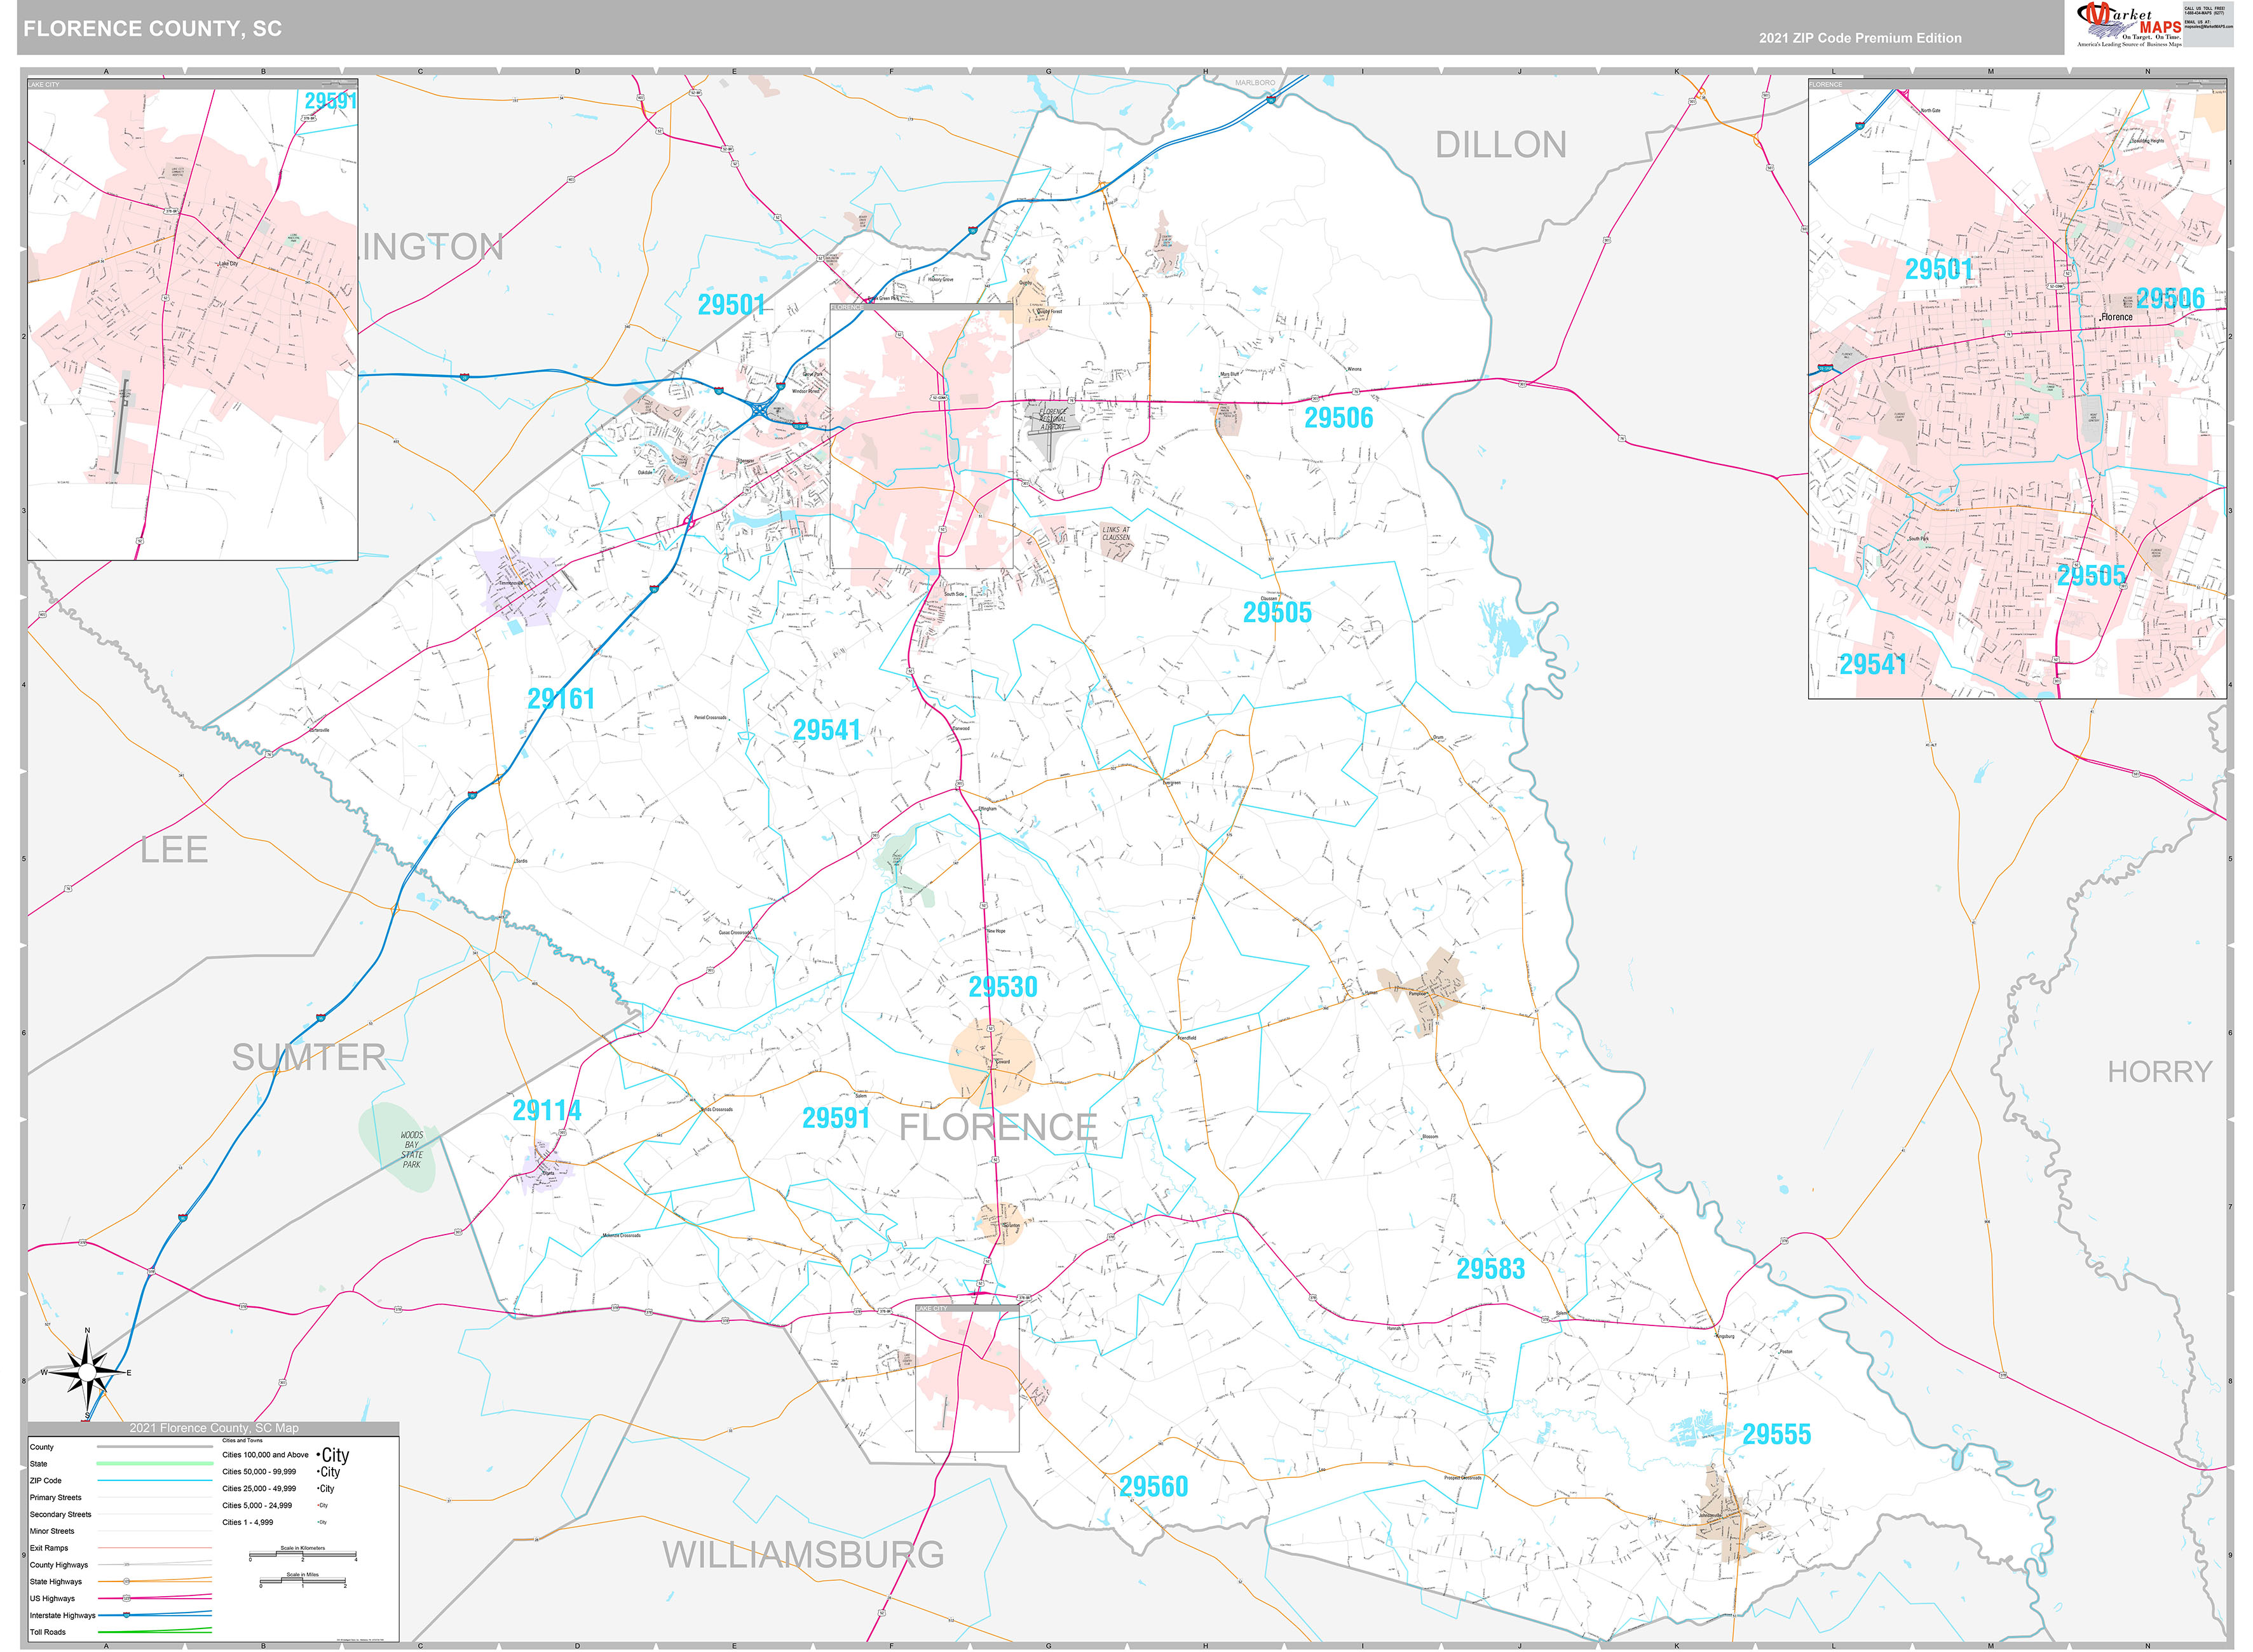Click the "Secondary Streets" legend entry

[61, 1515]
